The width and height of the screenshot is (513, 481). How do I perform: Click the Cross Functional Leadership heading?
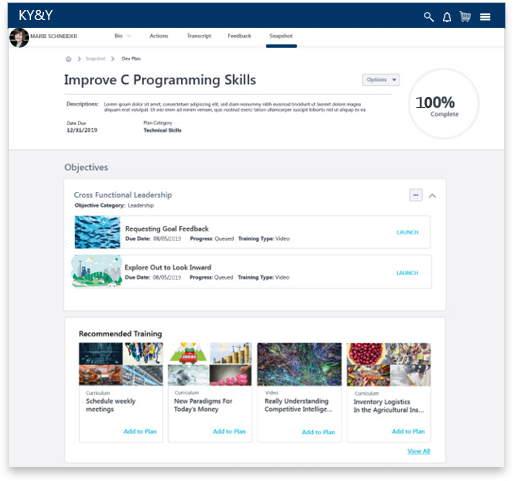123,195
